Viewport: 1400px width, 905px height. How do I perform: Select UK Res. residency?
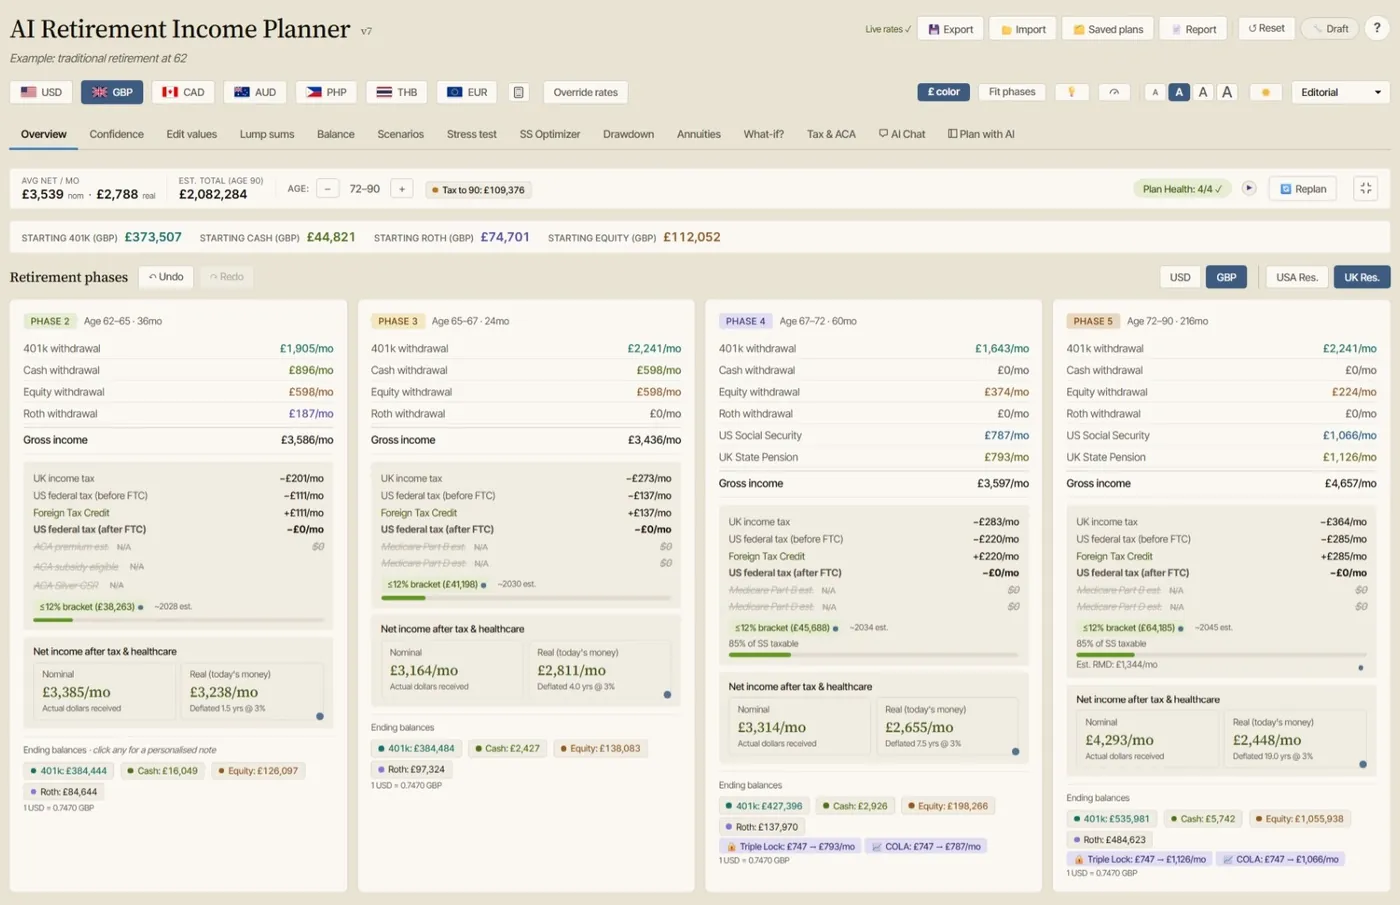point(1362,277)
